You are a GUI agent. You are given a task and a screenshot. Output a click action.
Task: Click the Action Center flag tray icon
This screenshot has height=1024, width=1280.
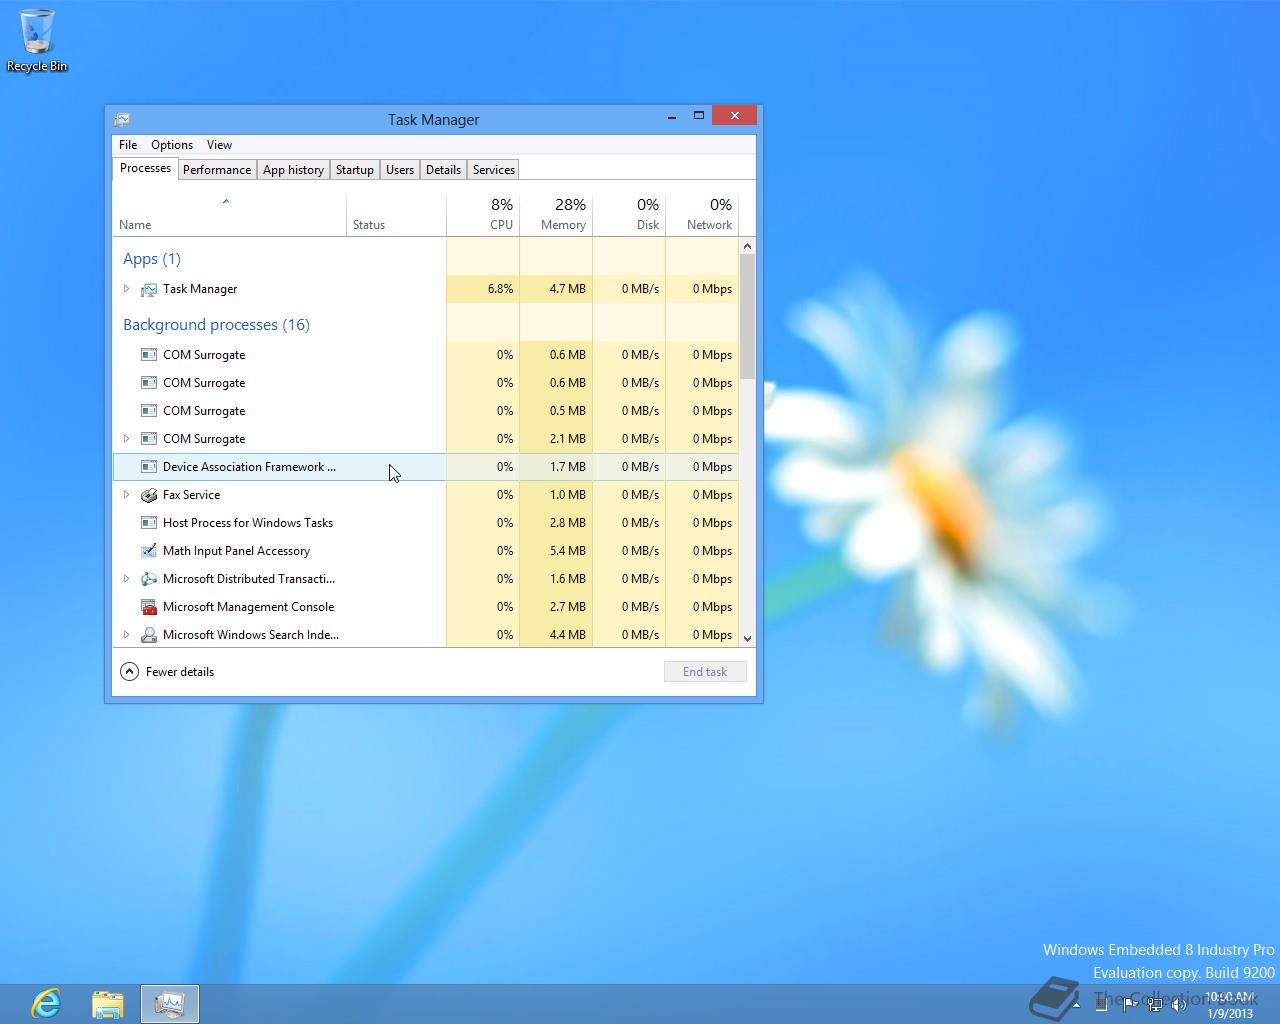tap(1130, 1004)
